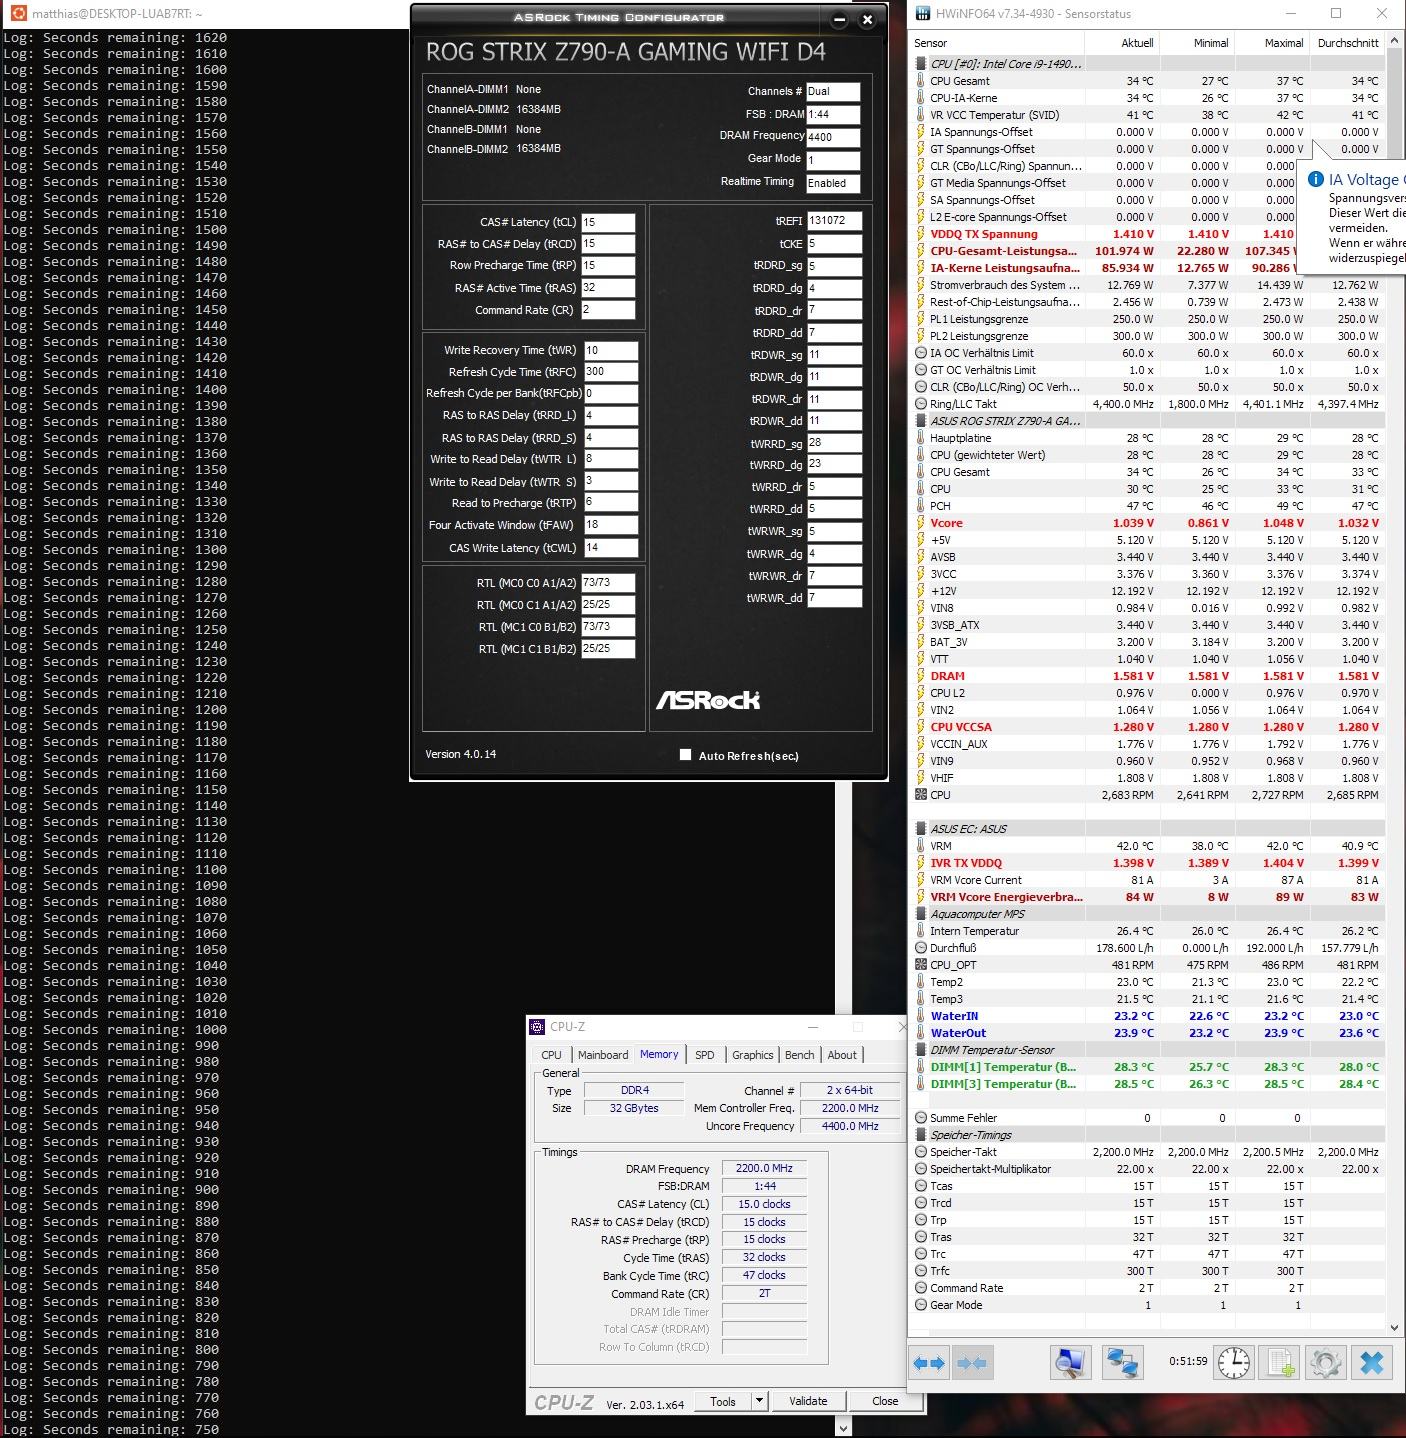Click the lightning icon beside Vcore sensor

pyautogui.click(x=921, y=523)
